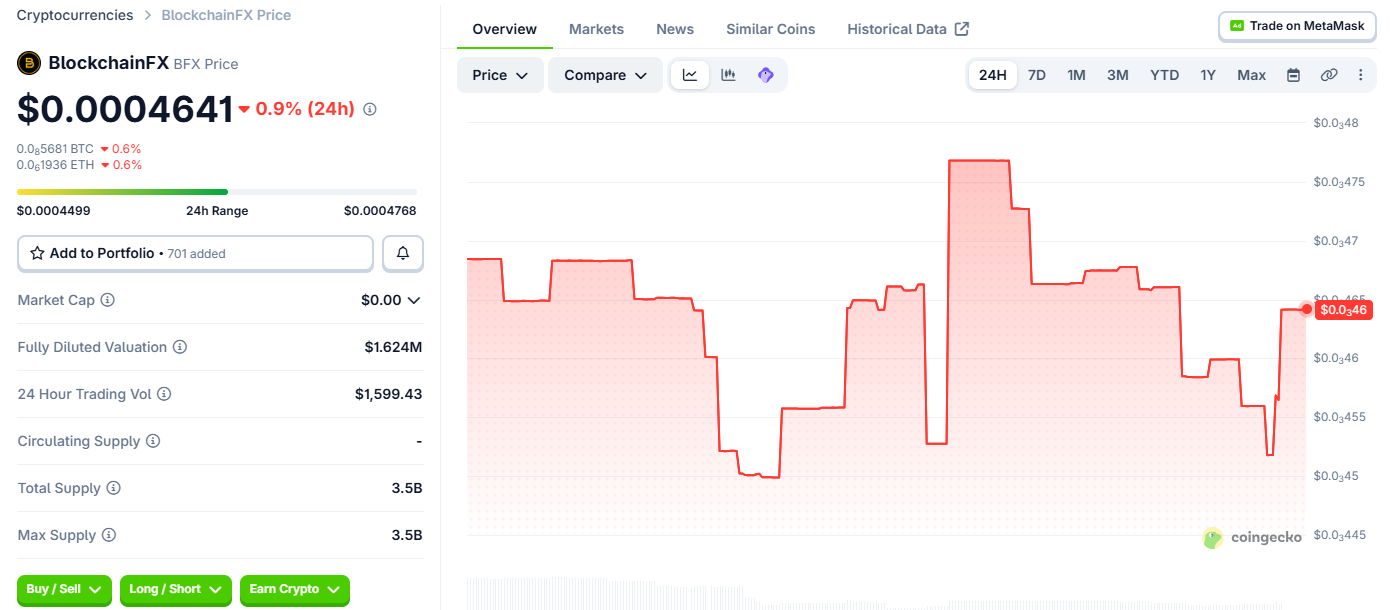
Task: Click the Total Supply info icon
Action: [113, 488]
